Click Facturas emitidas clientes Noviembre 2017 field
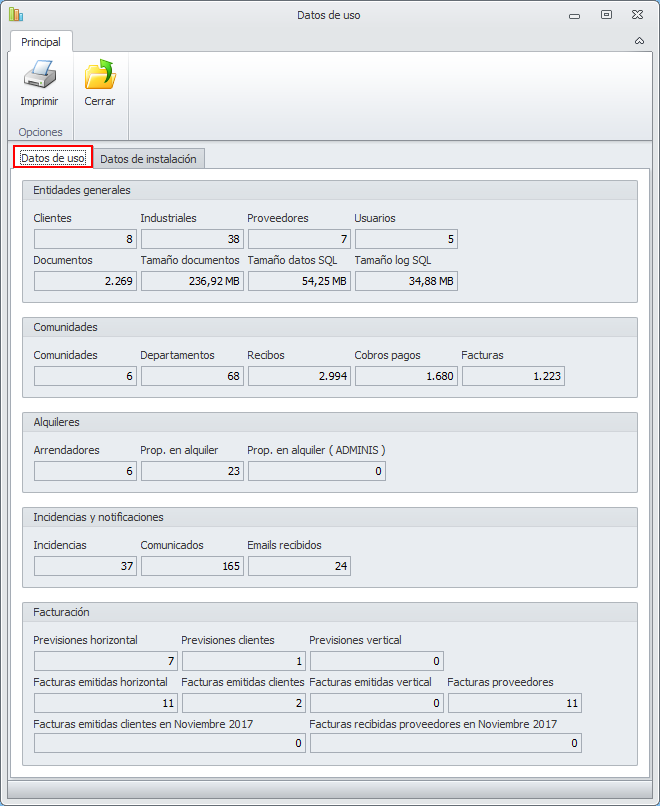The image size is (660, 806). (x=170, y=743)
